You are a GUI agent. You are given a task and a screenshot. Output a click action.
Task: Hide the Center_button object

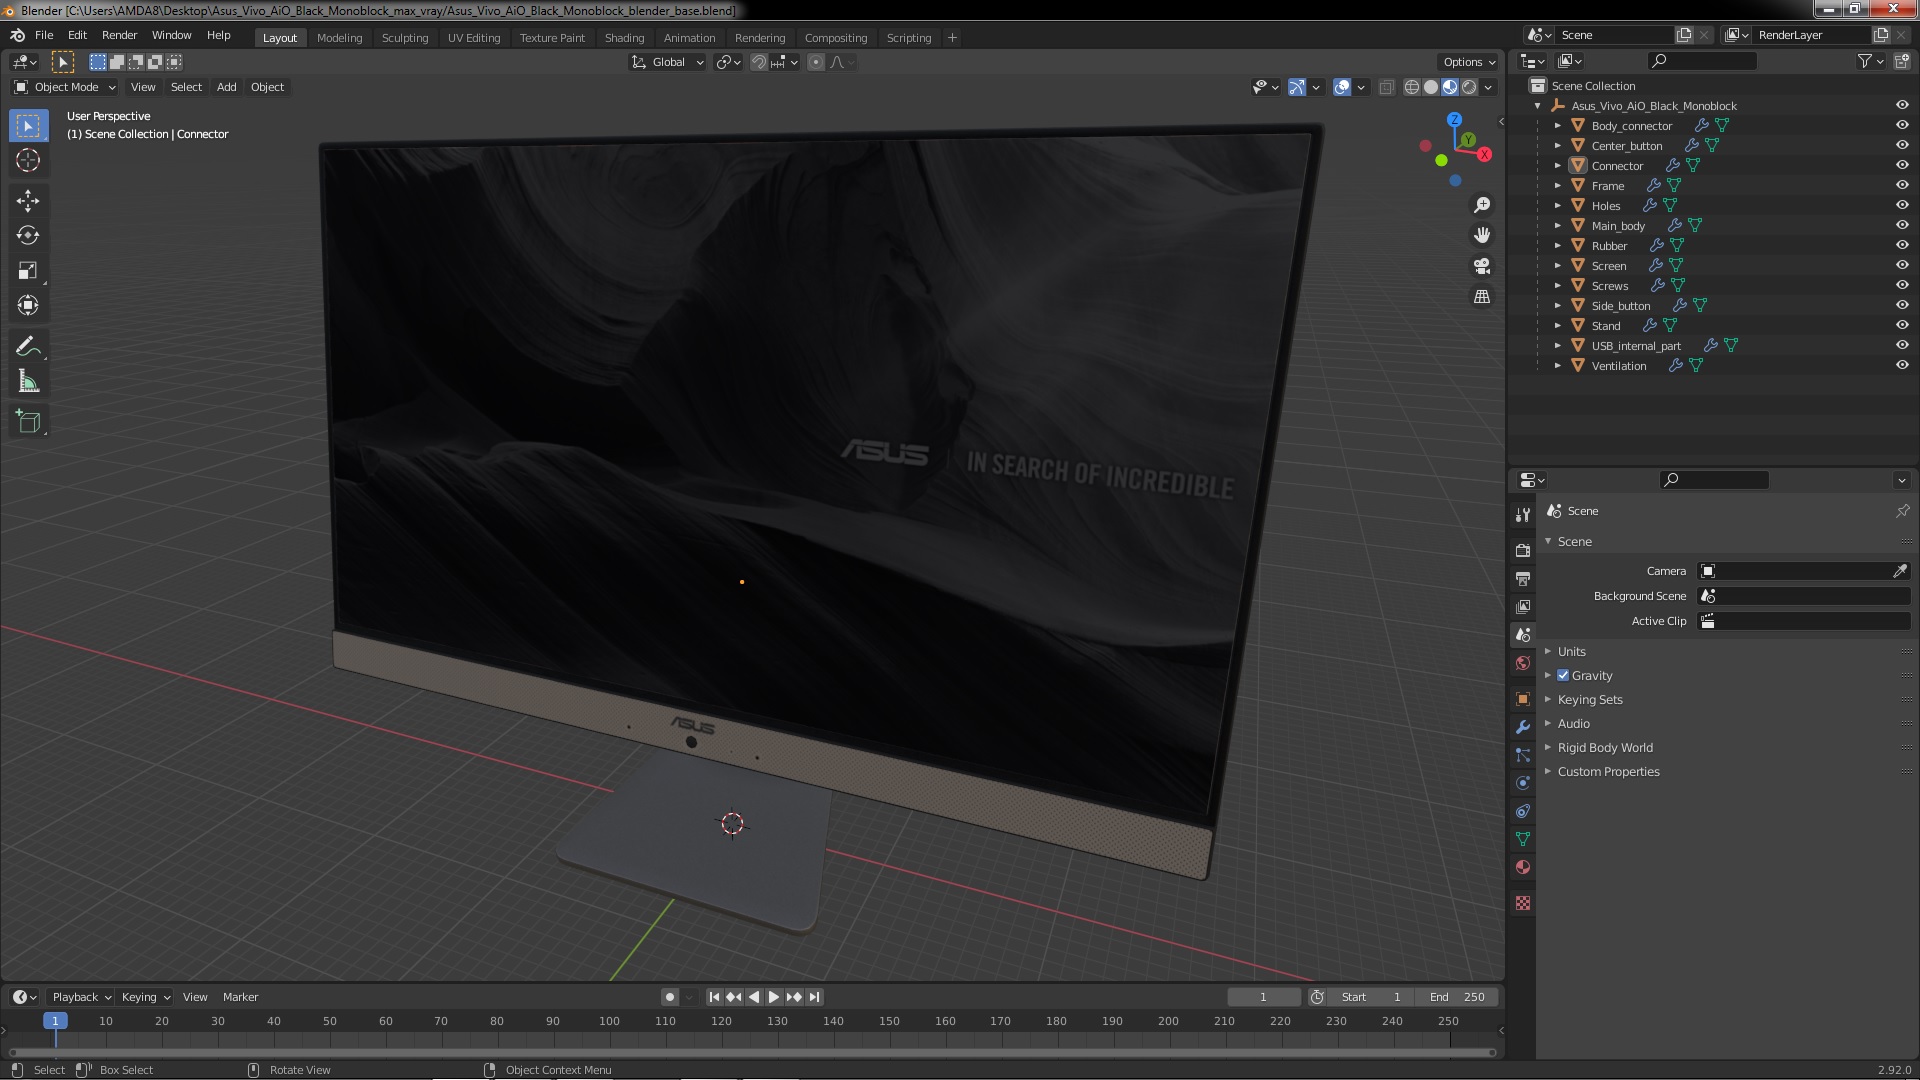pyautogui.click(x=1902, y=145)
